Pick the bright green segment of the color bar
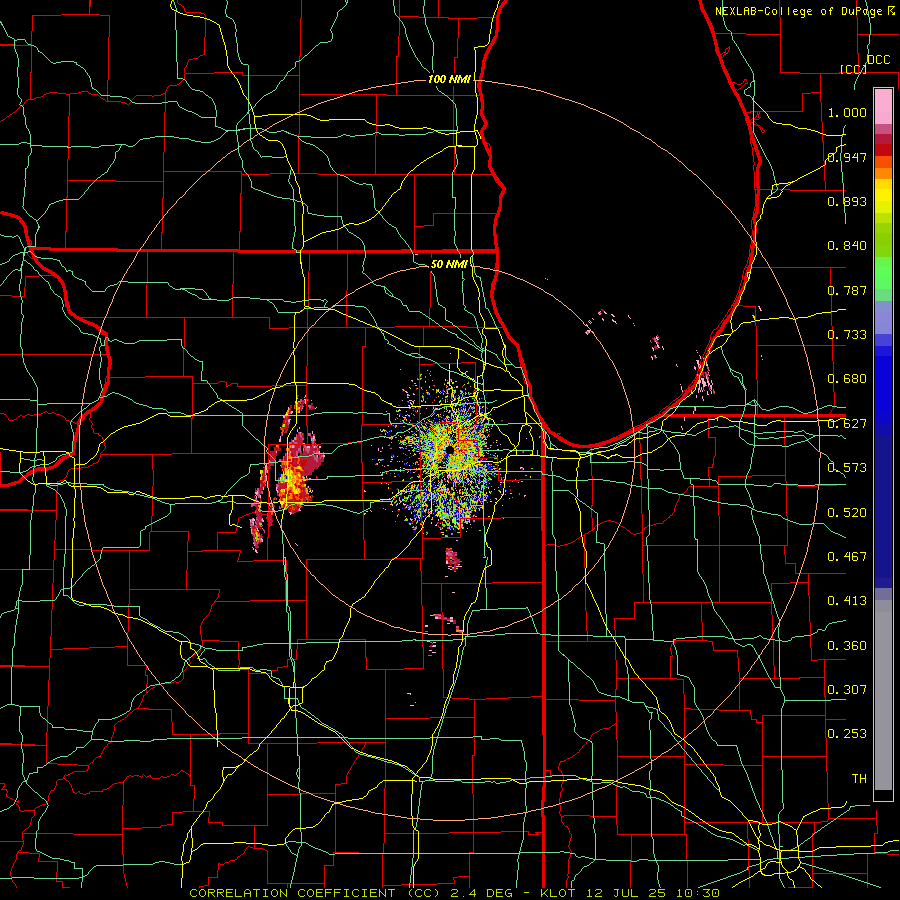This screenshot has height=900, width=900. (883, 273)
